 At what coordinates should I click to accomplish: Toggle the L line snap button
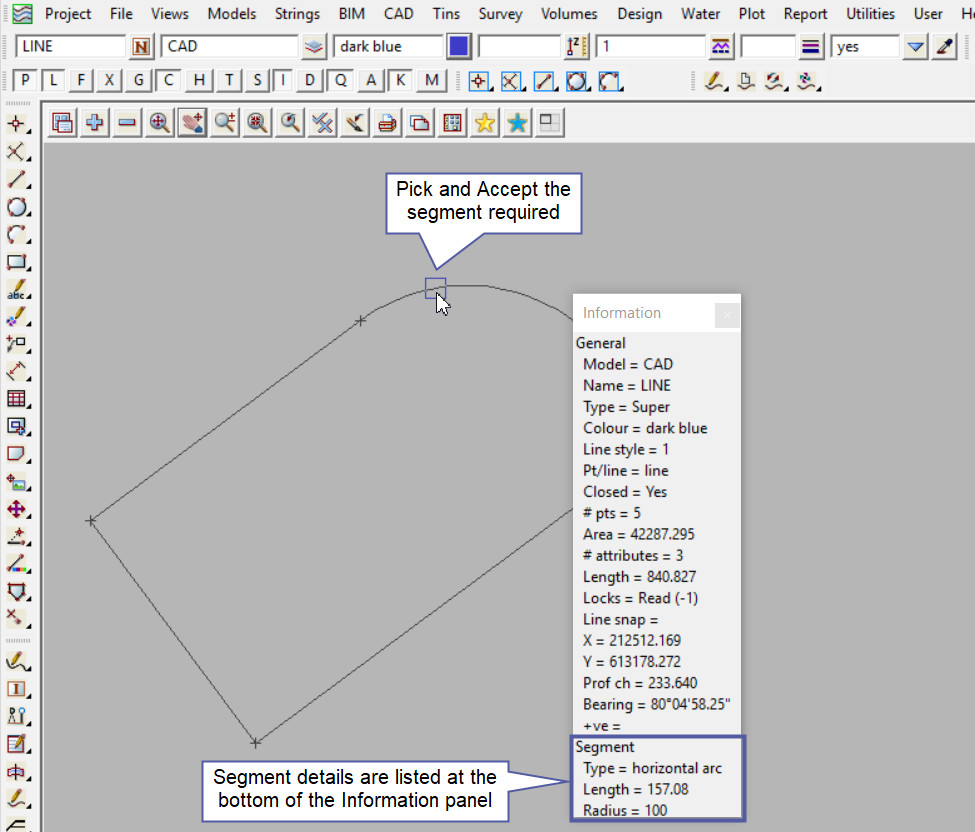point(54,81)
